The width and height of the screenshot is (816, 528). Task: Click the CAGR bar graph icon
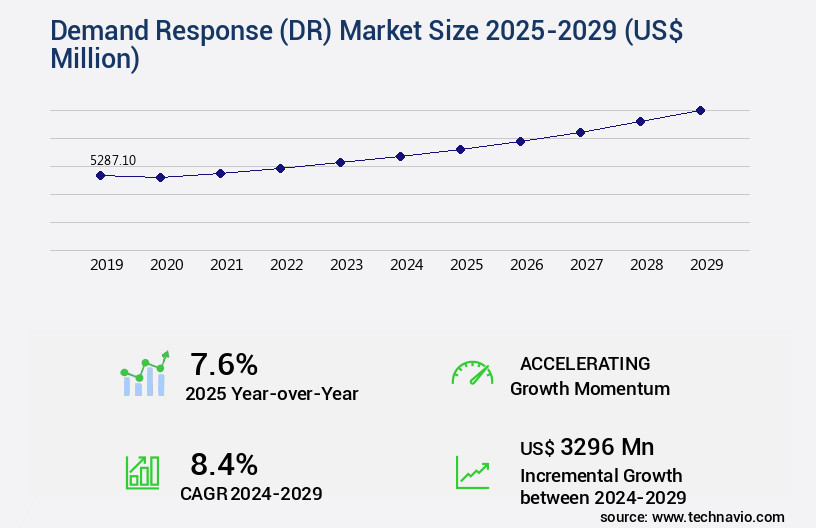pos(141,470)
